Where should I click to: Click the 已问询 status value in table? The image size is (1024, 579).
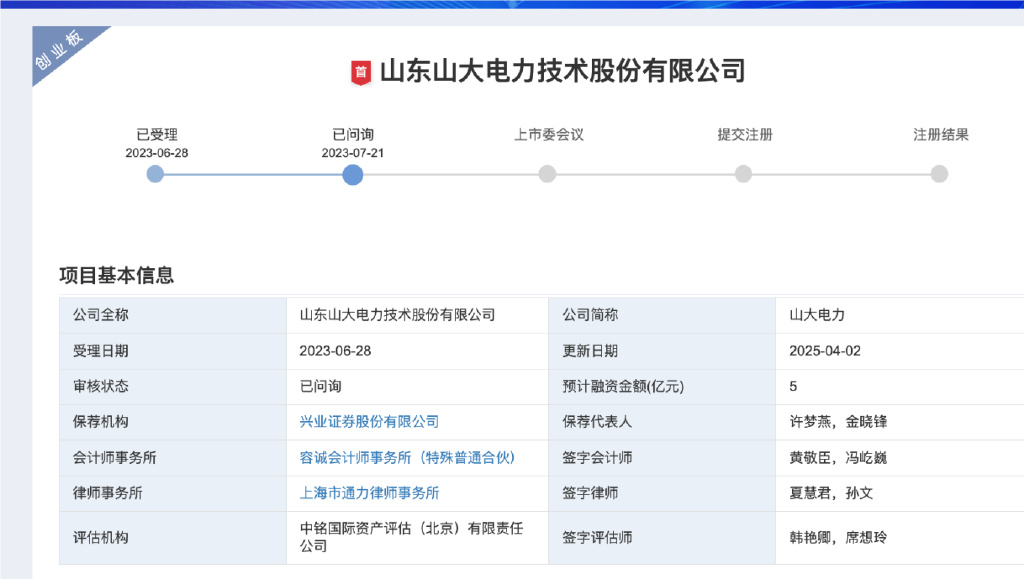click(320, 386)
